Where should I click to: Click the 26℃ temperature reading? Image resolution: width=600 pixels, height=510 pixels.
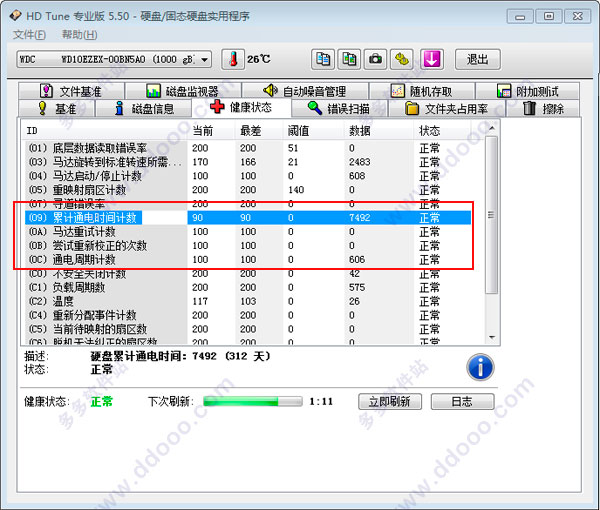point(259,59)
